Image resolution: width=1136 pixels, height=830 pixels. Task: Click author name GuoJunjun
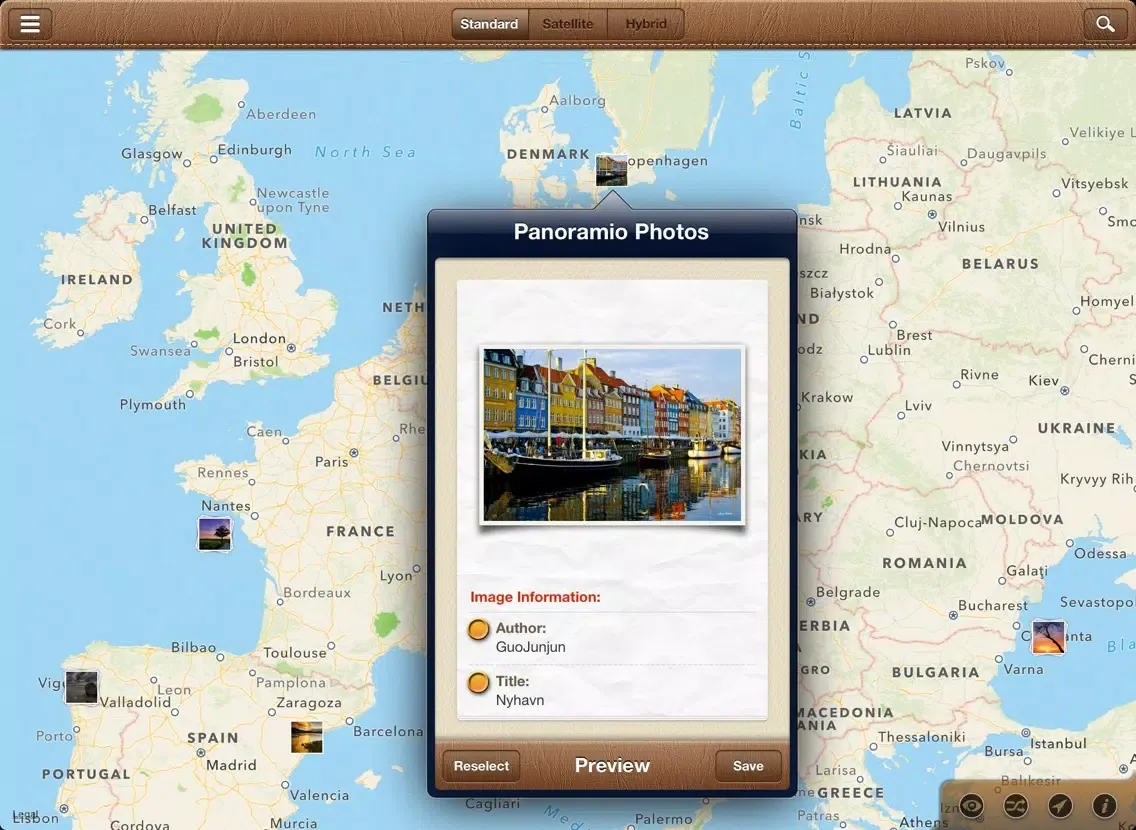coord(530,647)
